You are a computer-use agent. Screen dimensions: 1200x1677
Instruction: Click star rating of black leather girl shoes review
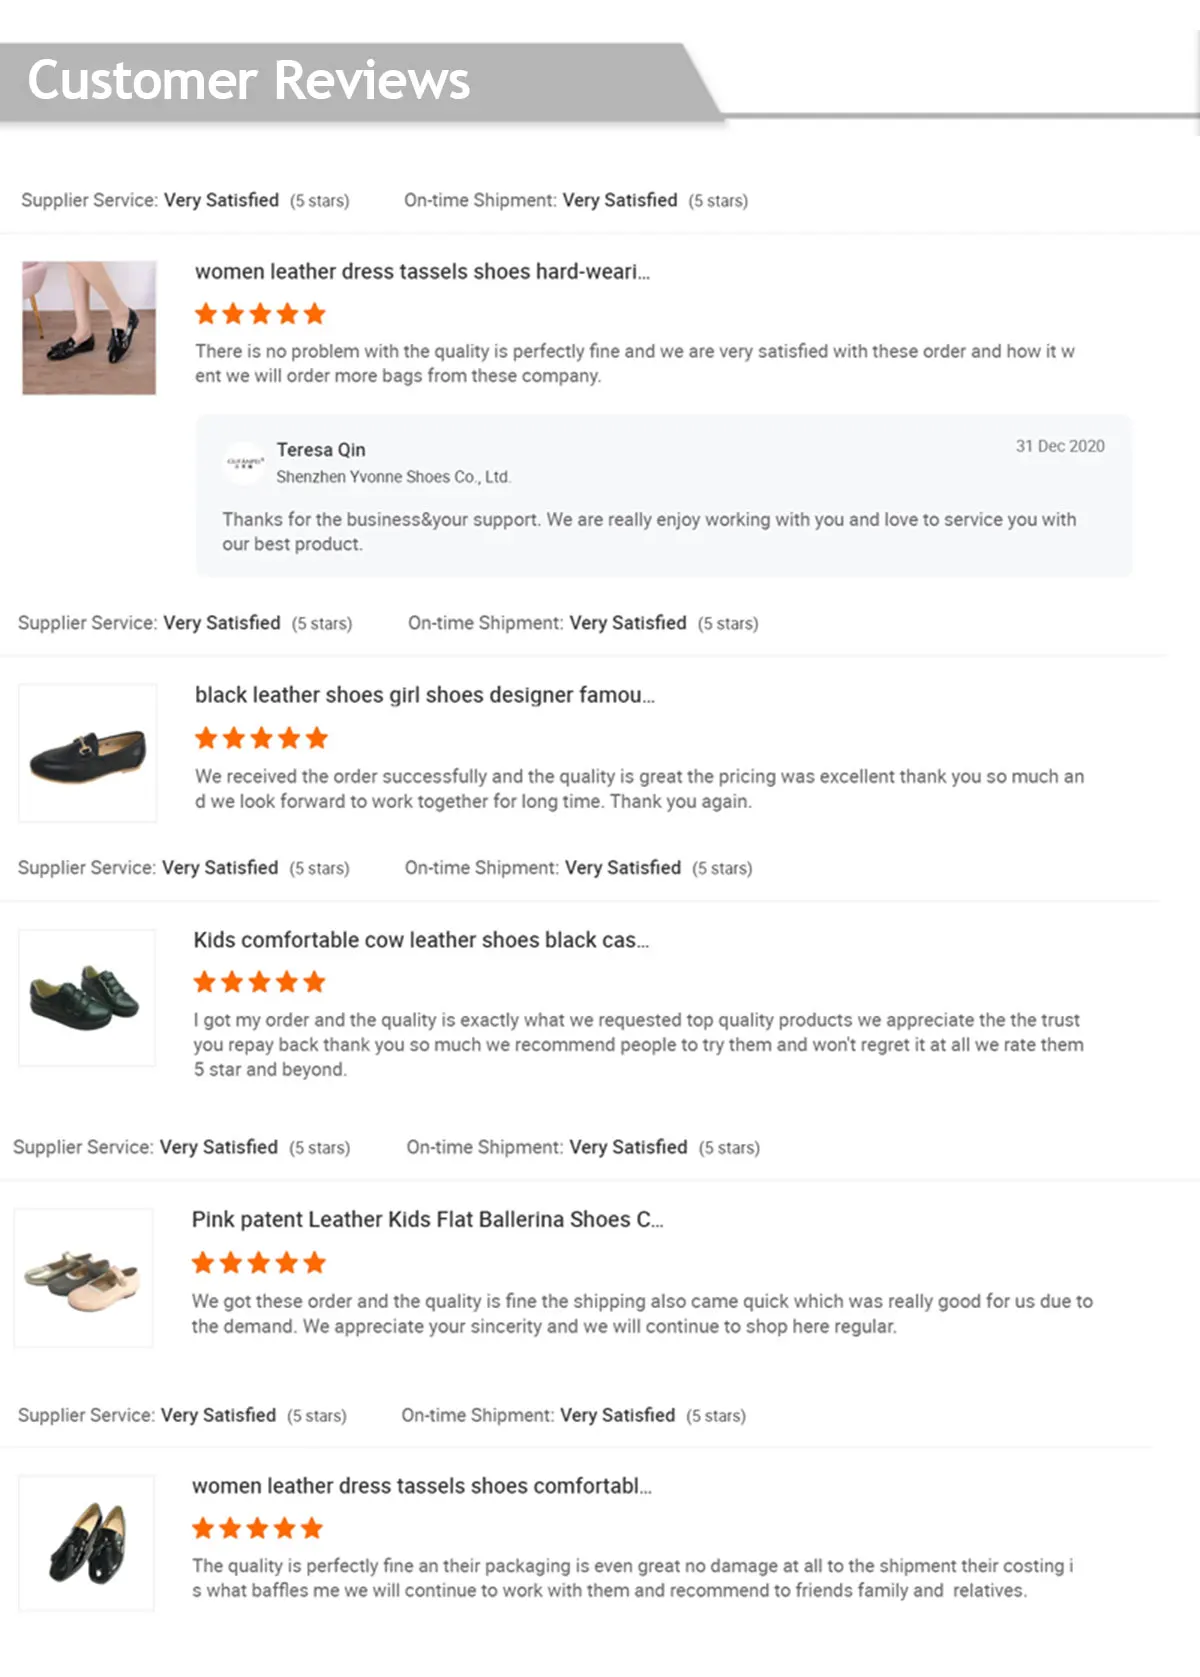(x=261, y=738)
